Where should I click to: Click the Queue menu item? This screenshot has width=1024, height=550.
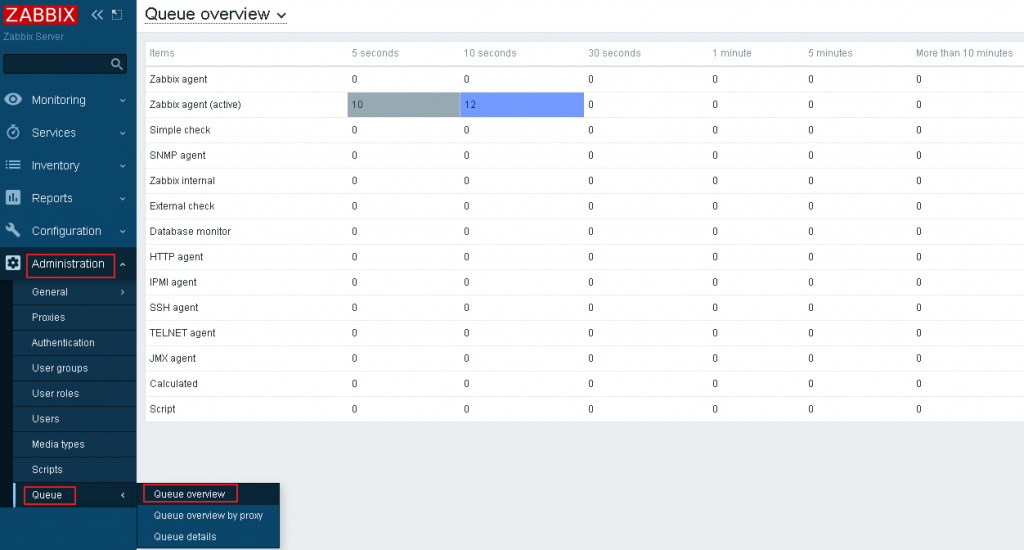coord(47,495)
